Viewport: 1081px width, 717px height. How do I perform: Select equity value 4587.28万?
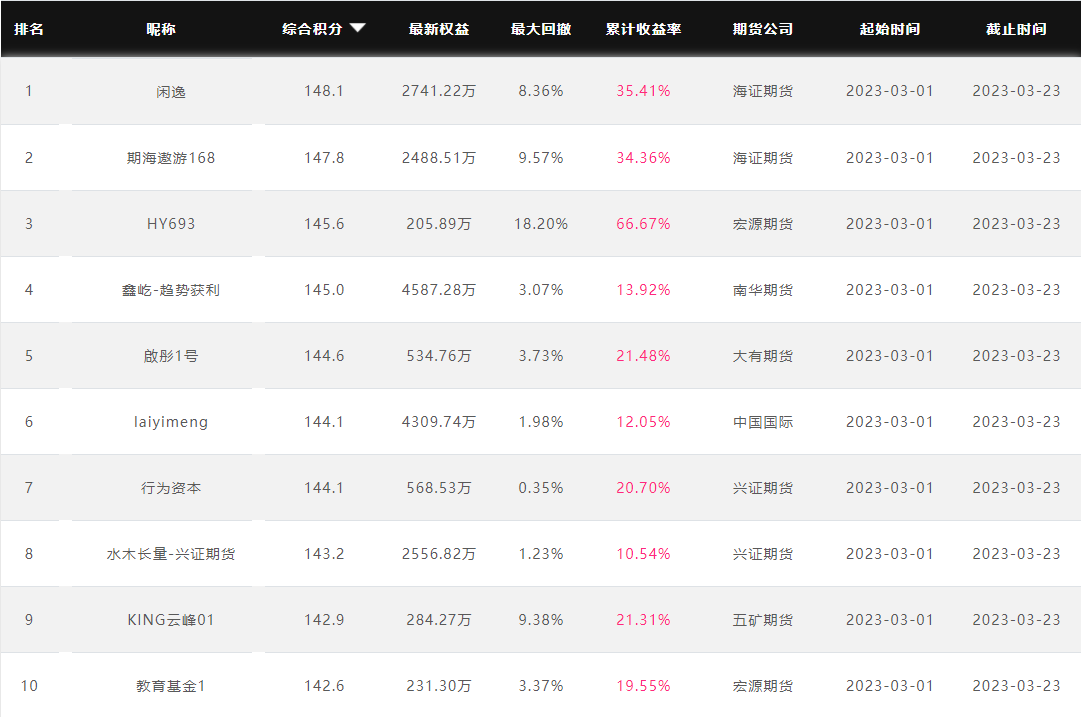pyautogui.click(x=438, y=290)
